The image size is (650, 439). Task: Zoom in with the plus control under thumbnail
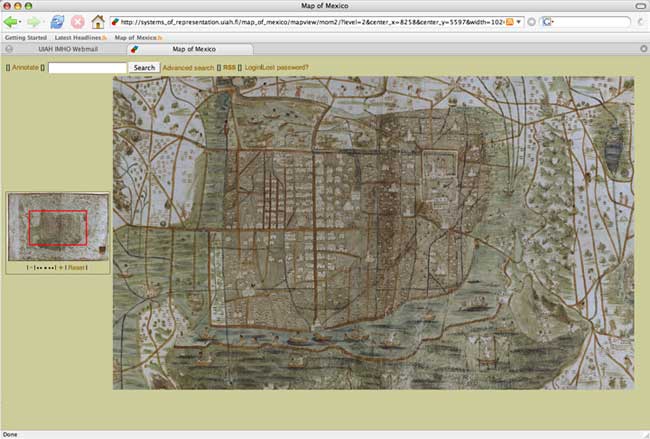tap(61, 268)
